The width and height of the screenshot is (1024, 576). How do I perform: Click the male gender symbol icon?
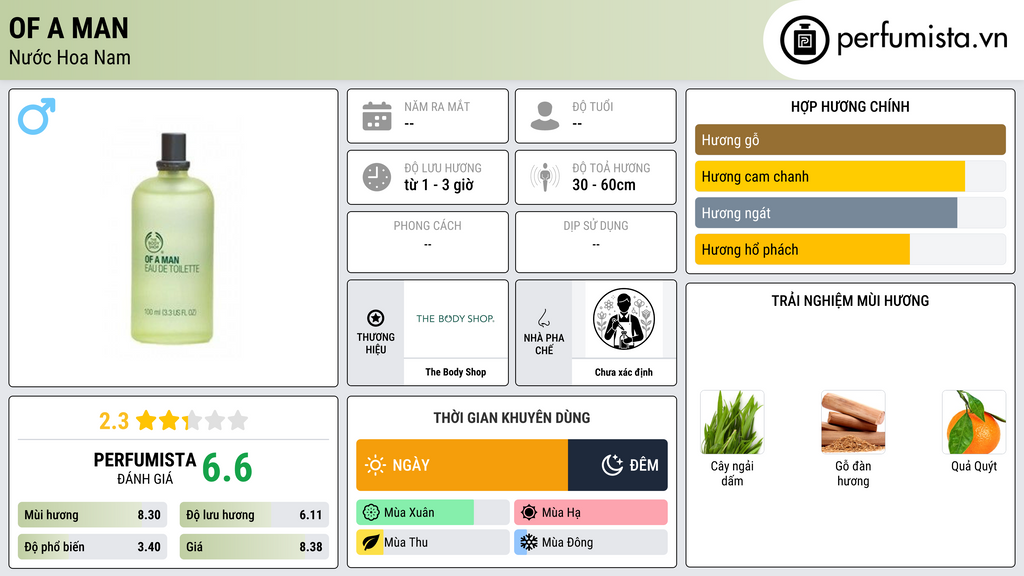pos(37,116)
